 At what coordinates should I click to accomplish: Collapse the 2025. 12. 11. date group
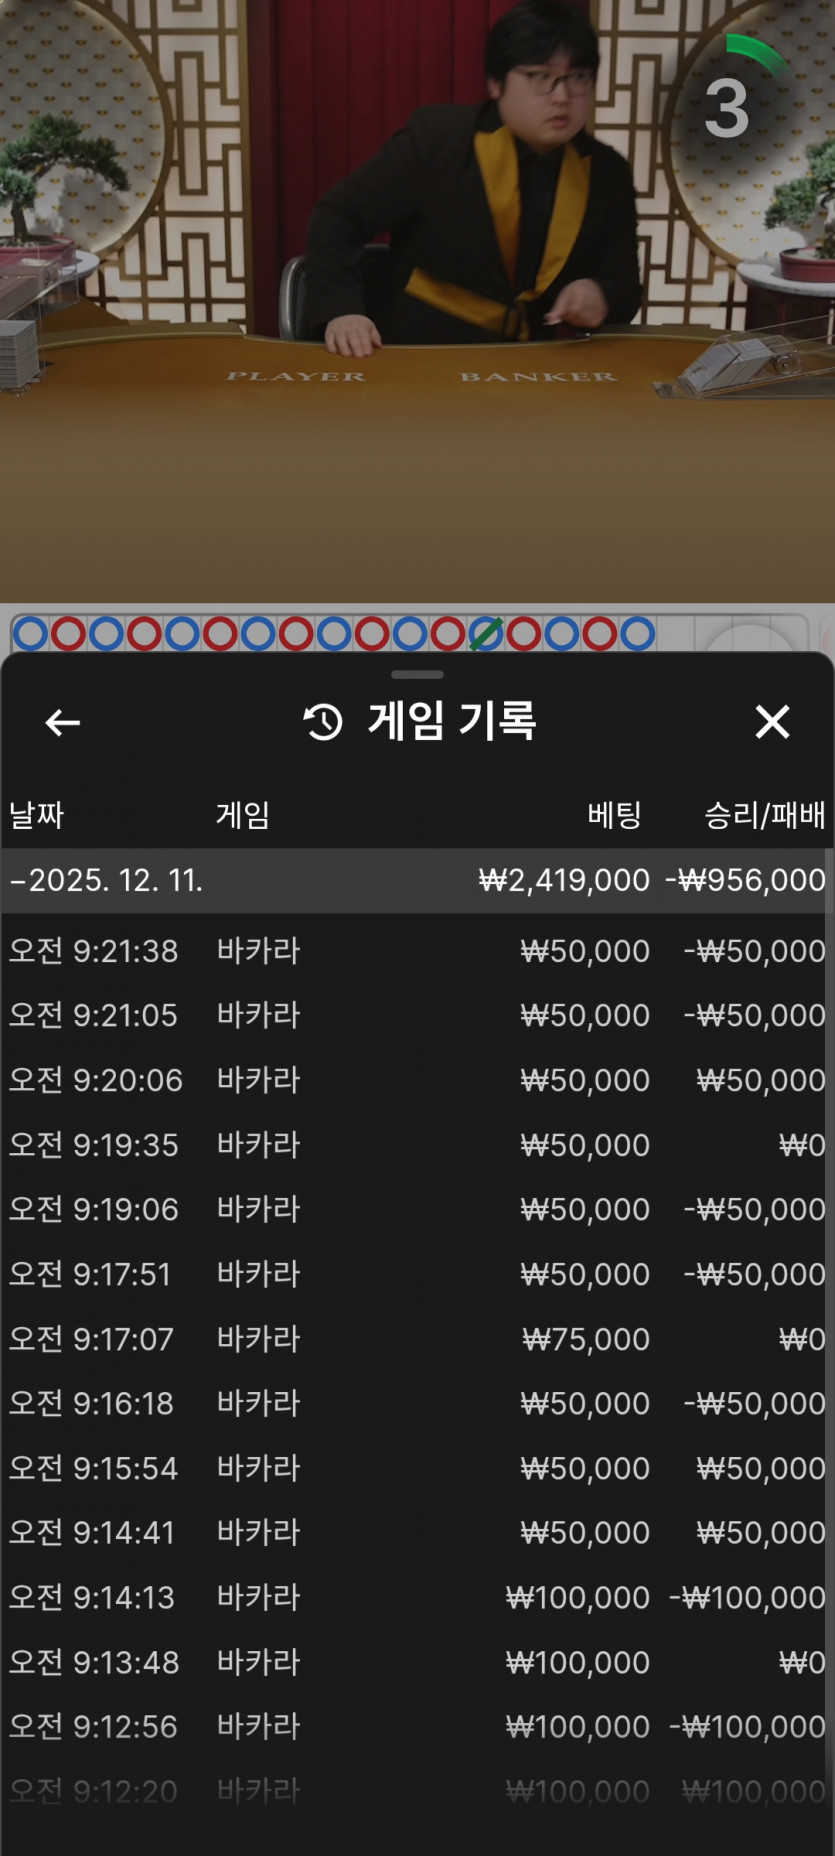tap(105, 880)
